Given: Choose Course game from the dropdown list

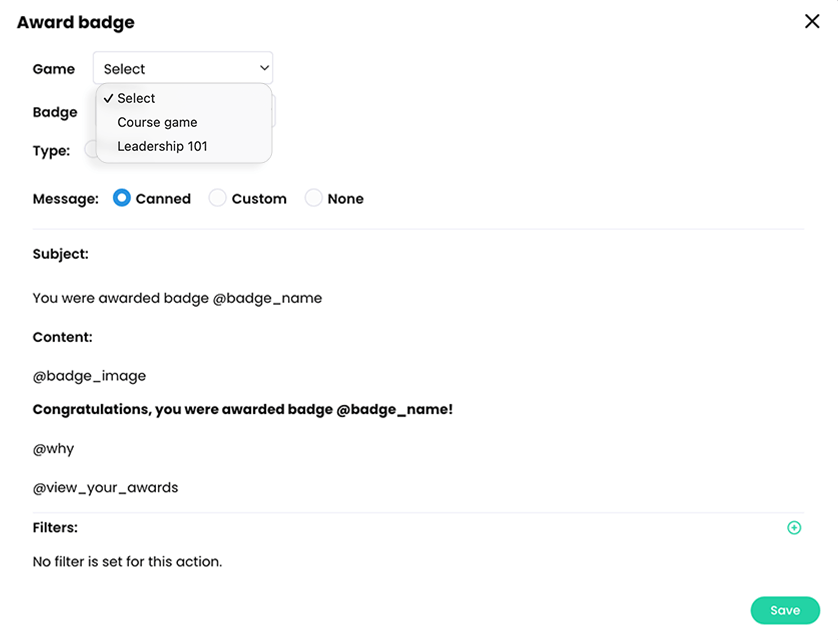Looking at the screenshot, I should click(157, 122).
